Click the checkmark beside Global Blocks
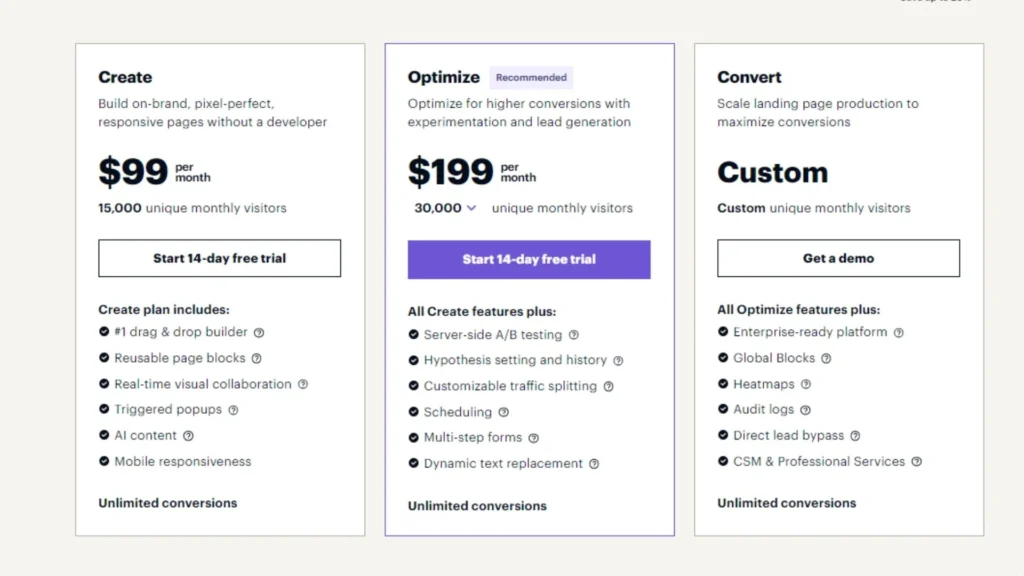Viewport: 1024px width, 576px height. (x=722, y=358)
